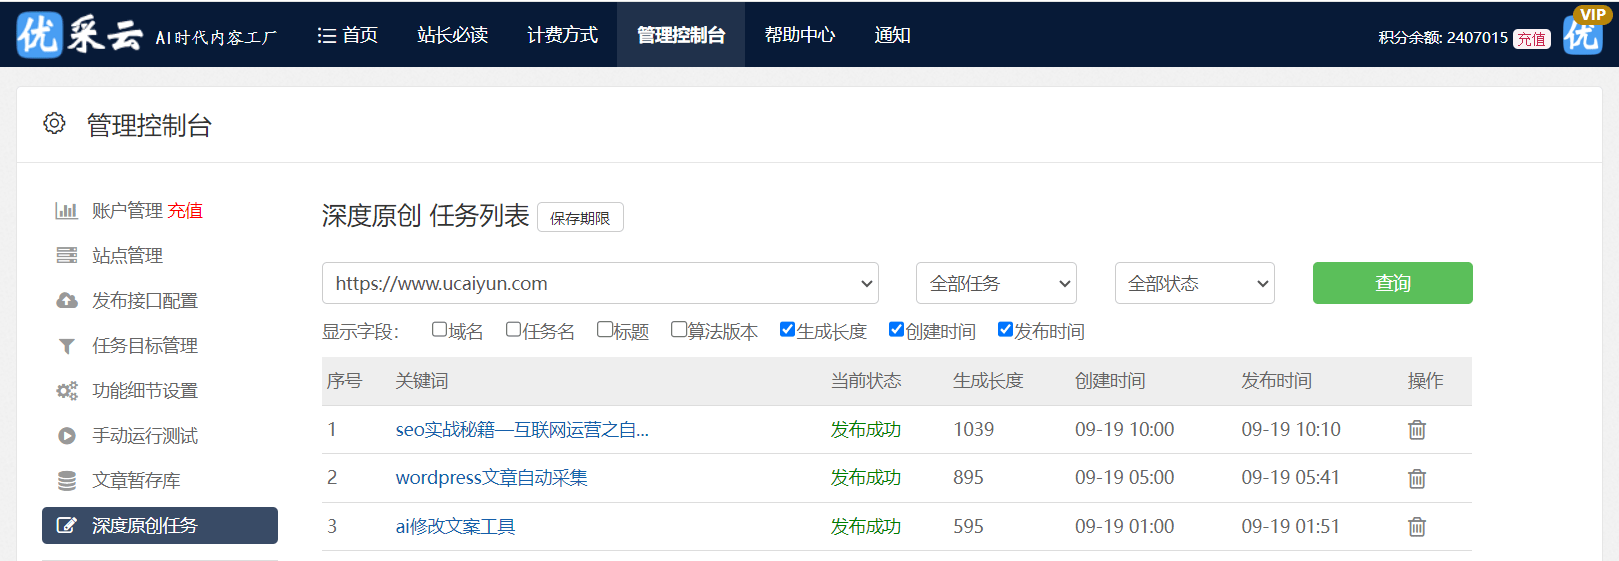This screenshot has width=1619, height=561.
Task: Open the 计费方式 menu item
Action: tap(562, 35)
